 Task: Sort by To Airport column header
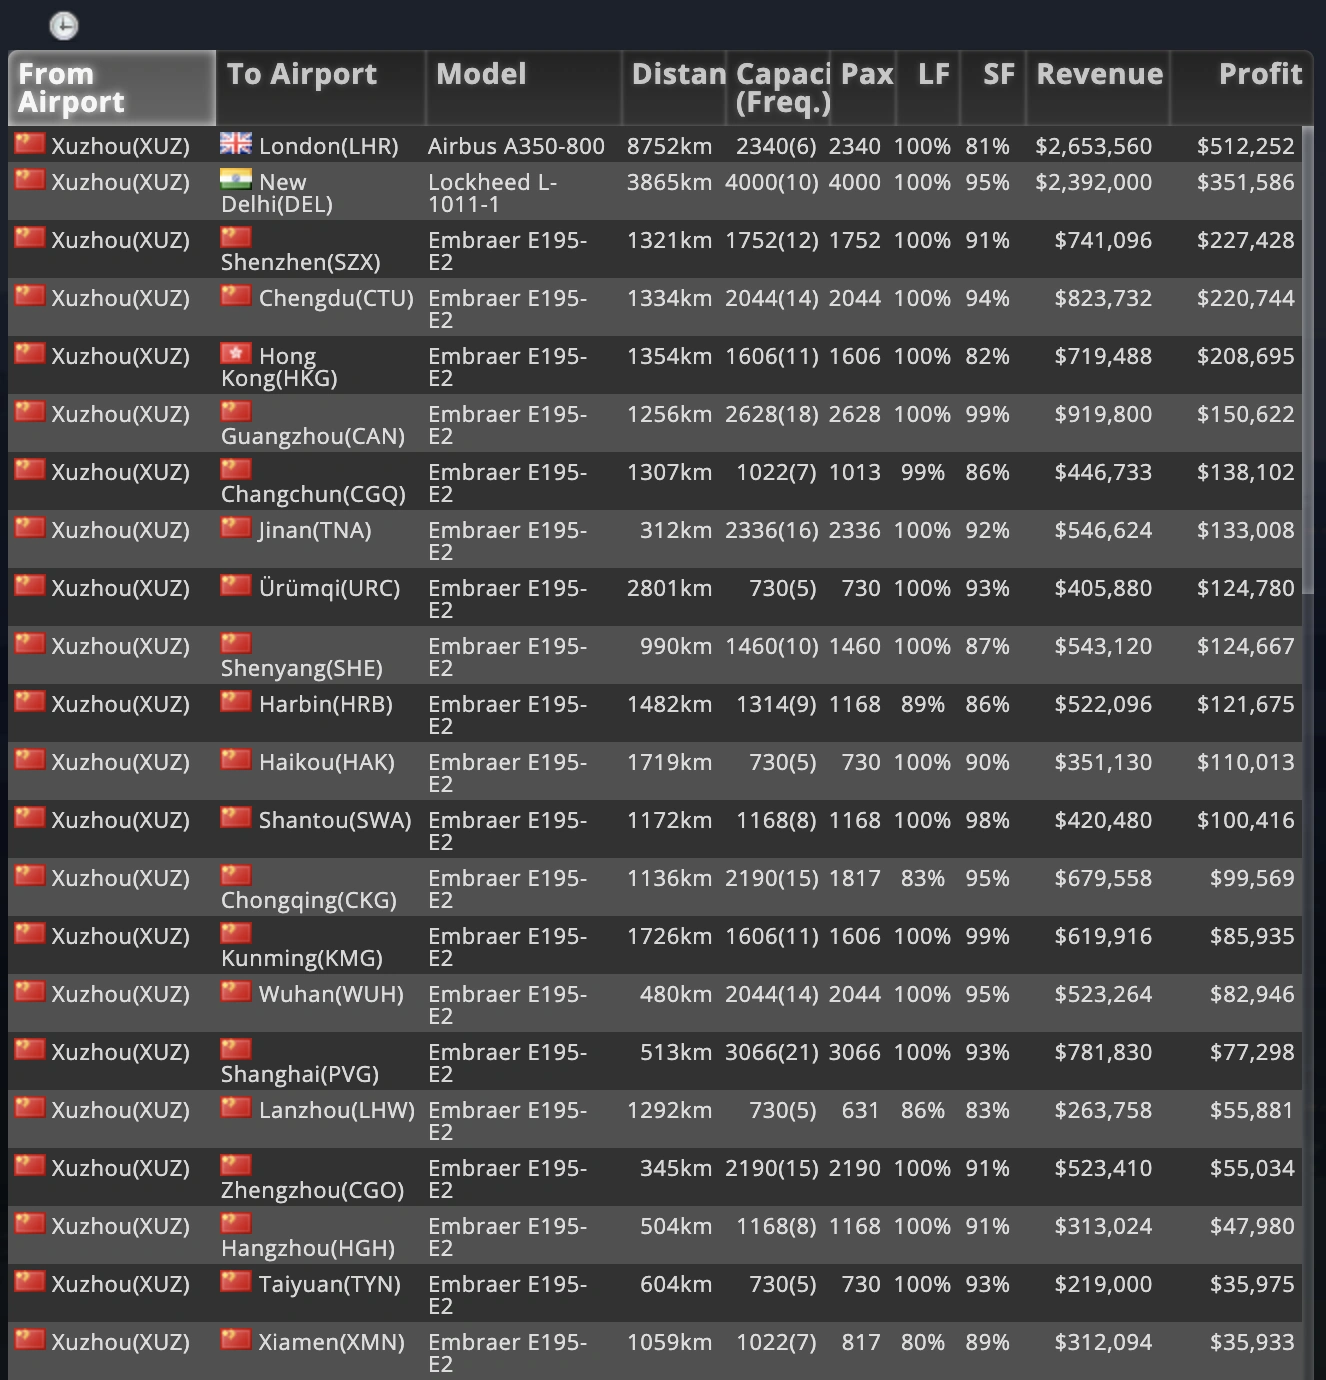click(x=321, y=88)
